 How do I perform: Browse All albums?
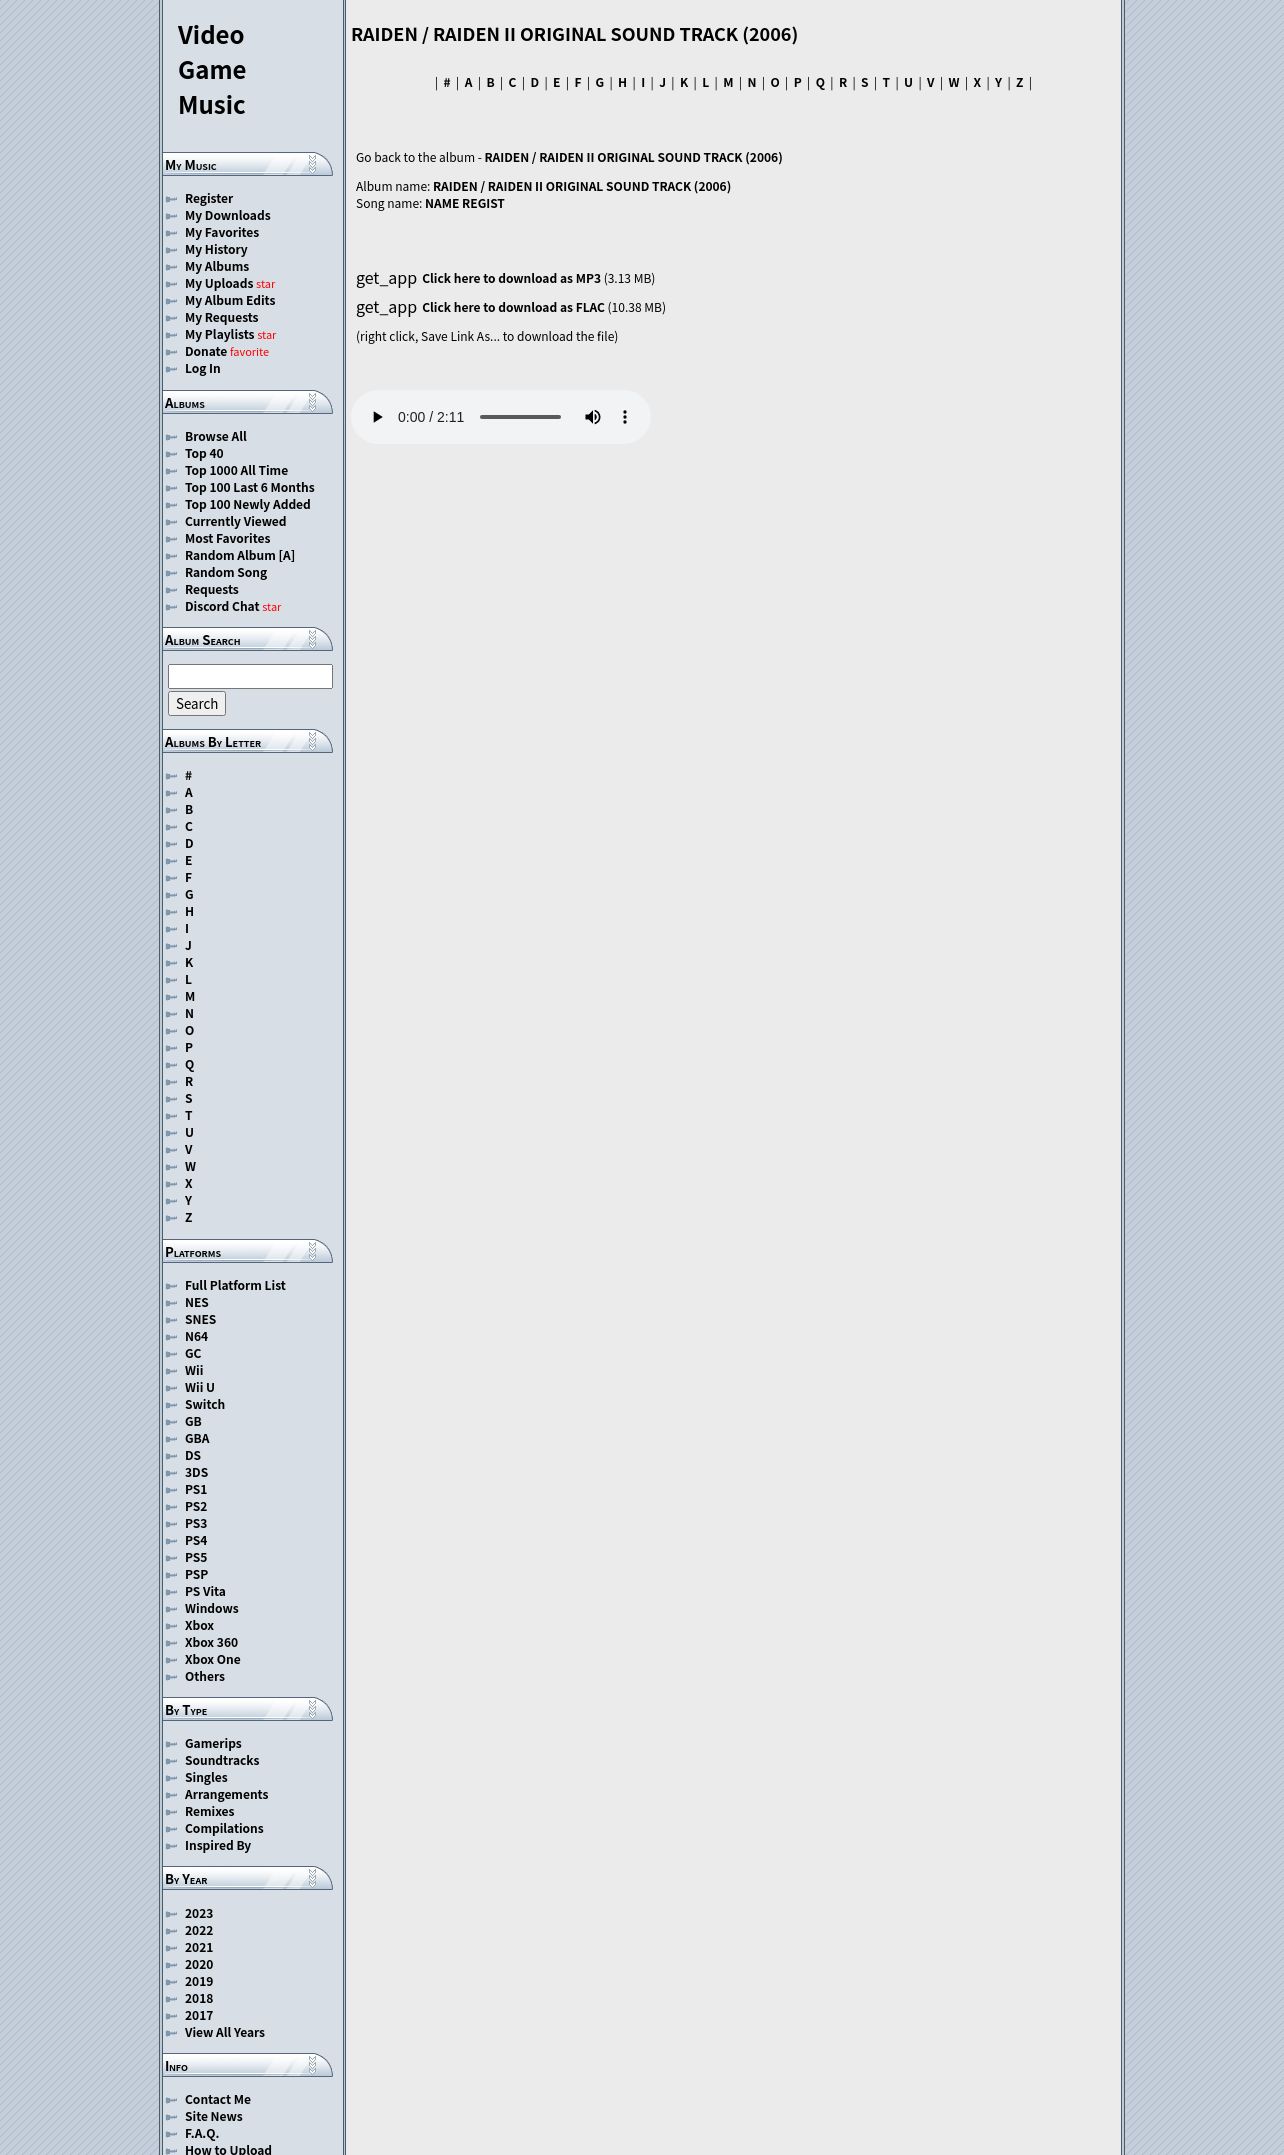pyautogui.click(x=216, y=437)
